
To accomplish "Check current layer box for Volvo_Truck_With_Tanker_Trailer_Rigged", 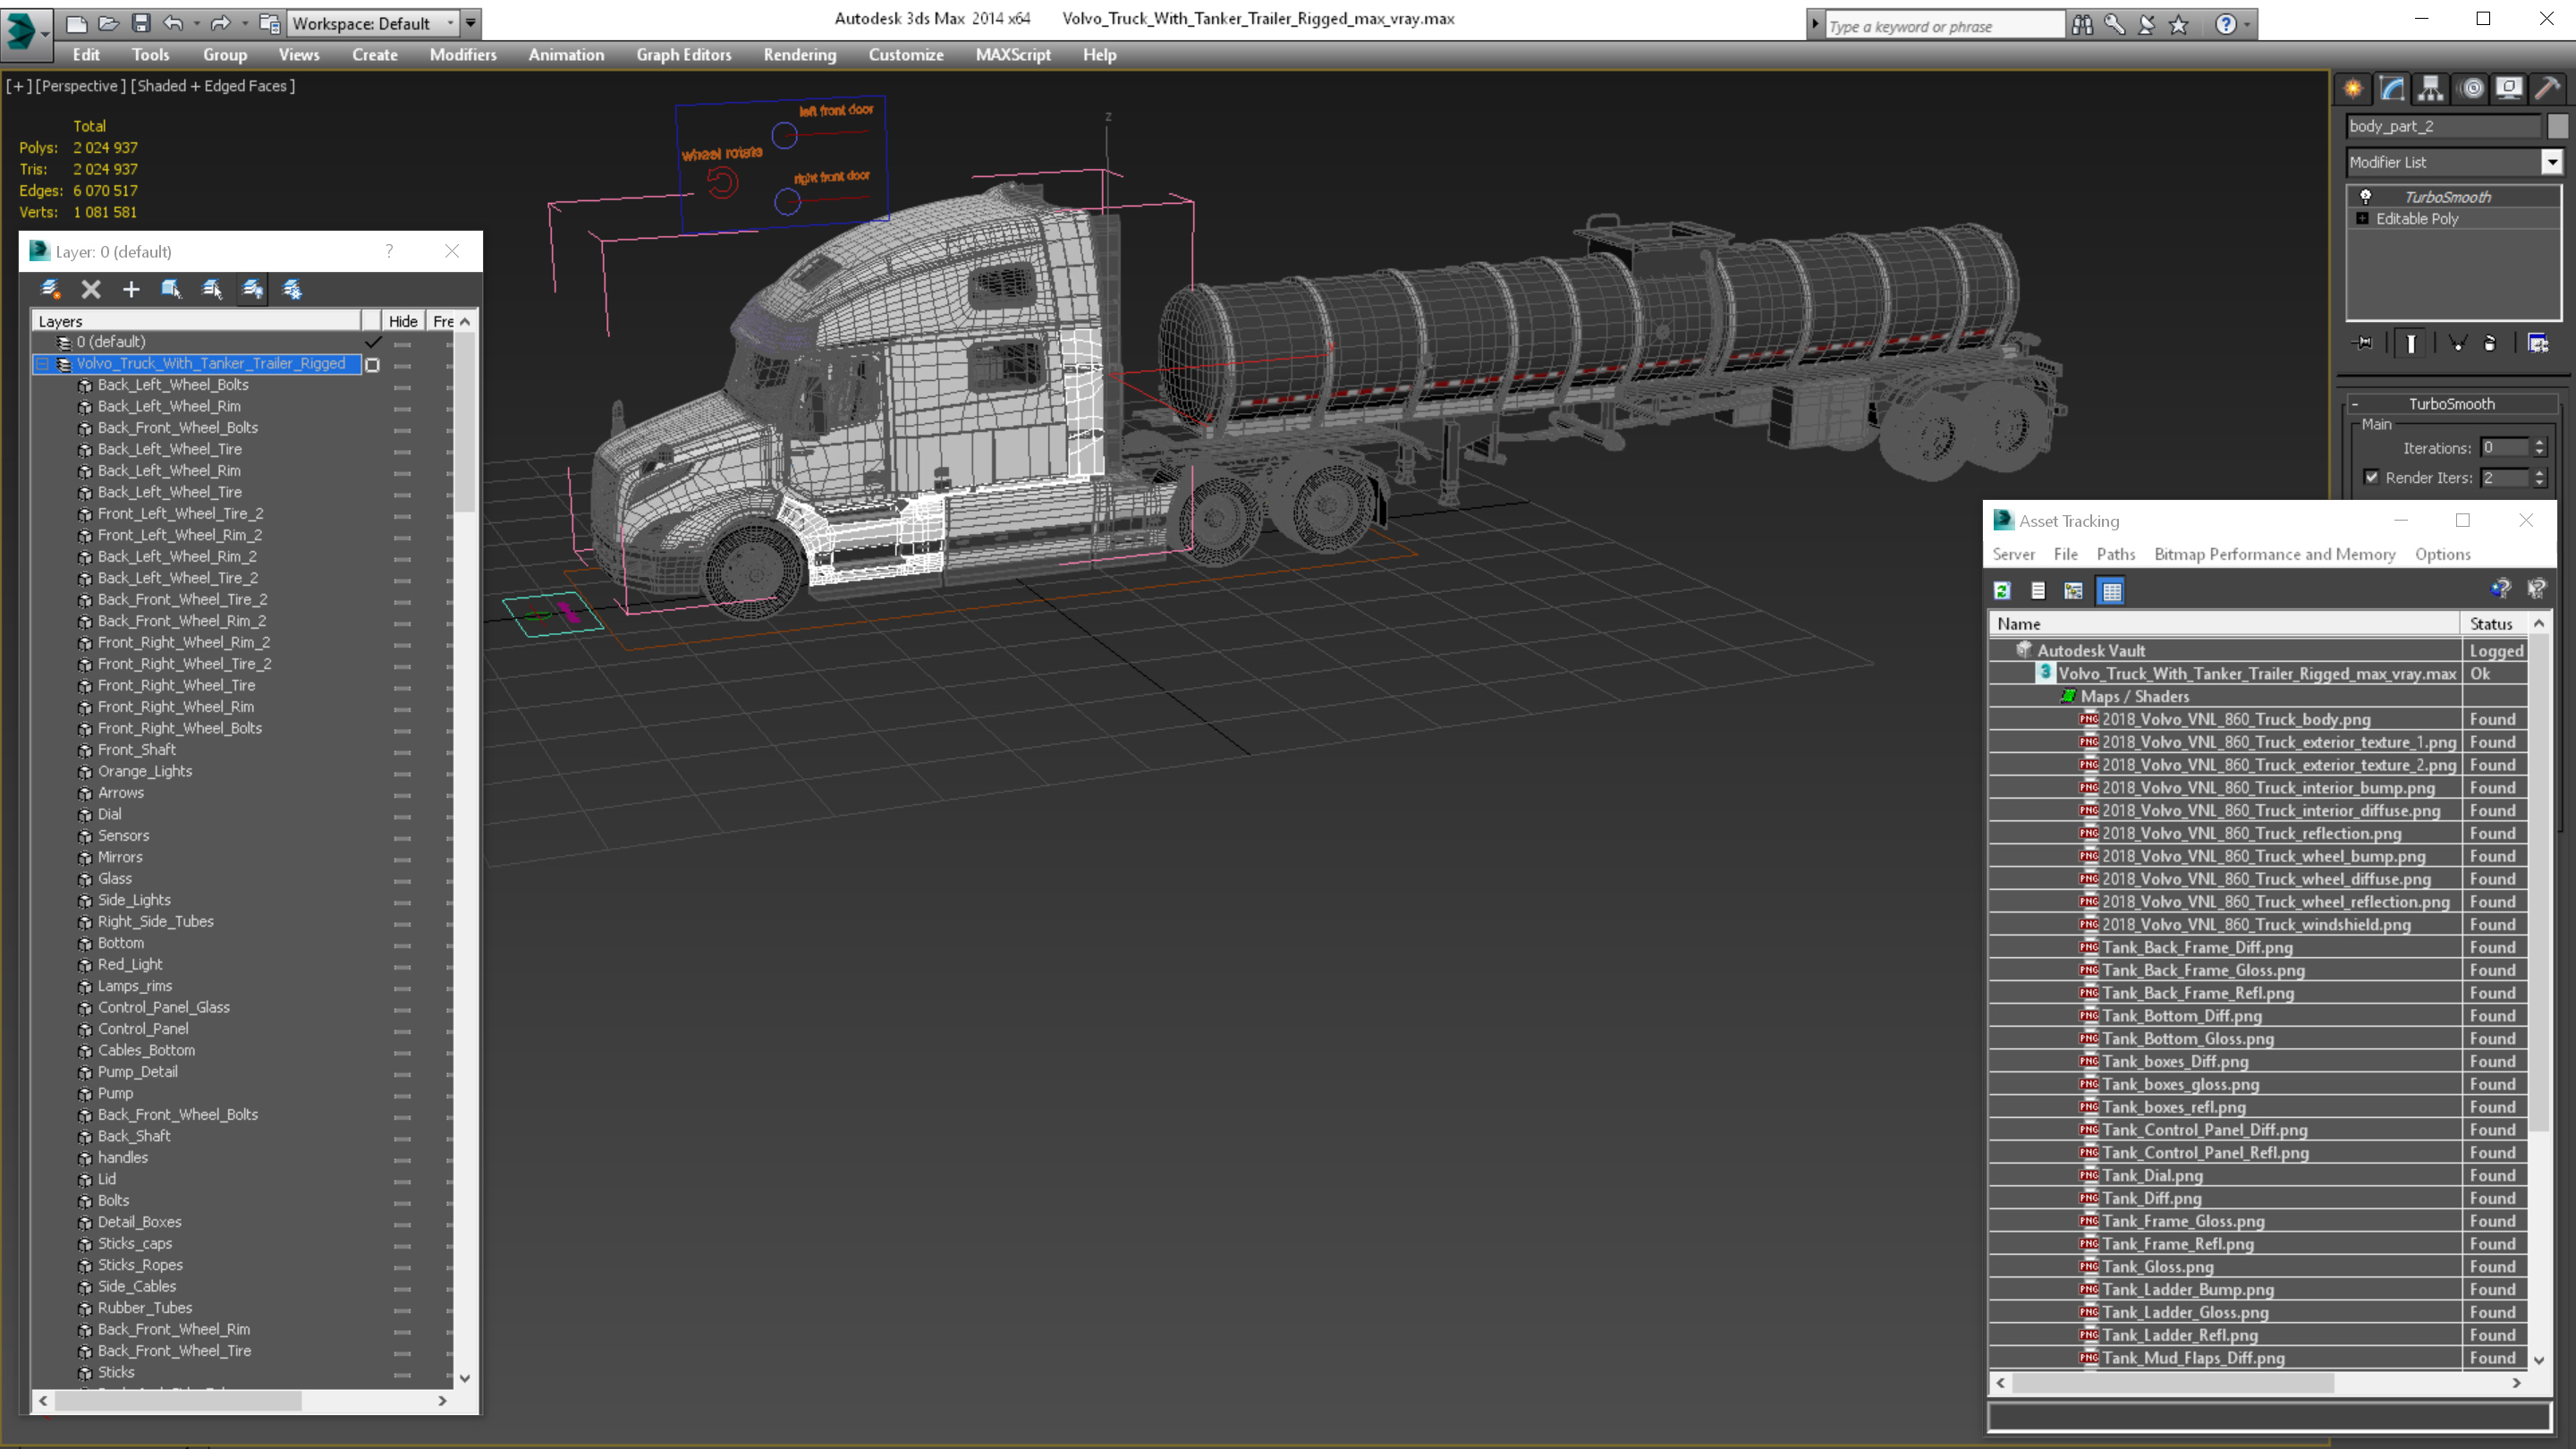I will coord(372,365).
